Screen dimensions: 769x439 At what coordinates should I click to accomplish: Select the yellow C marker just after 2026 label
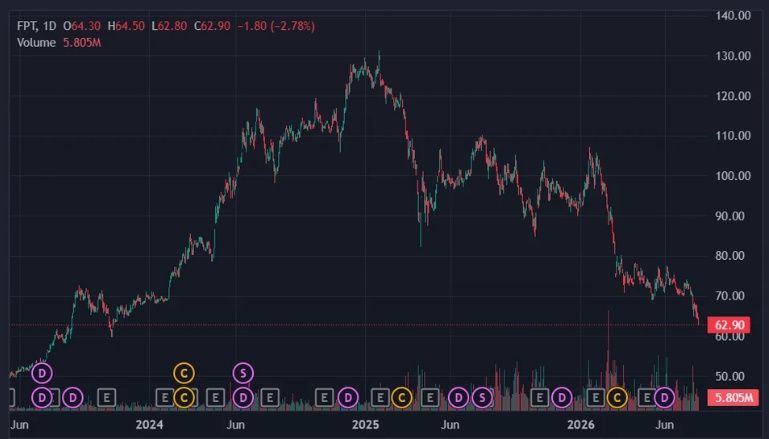617,397
